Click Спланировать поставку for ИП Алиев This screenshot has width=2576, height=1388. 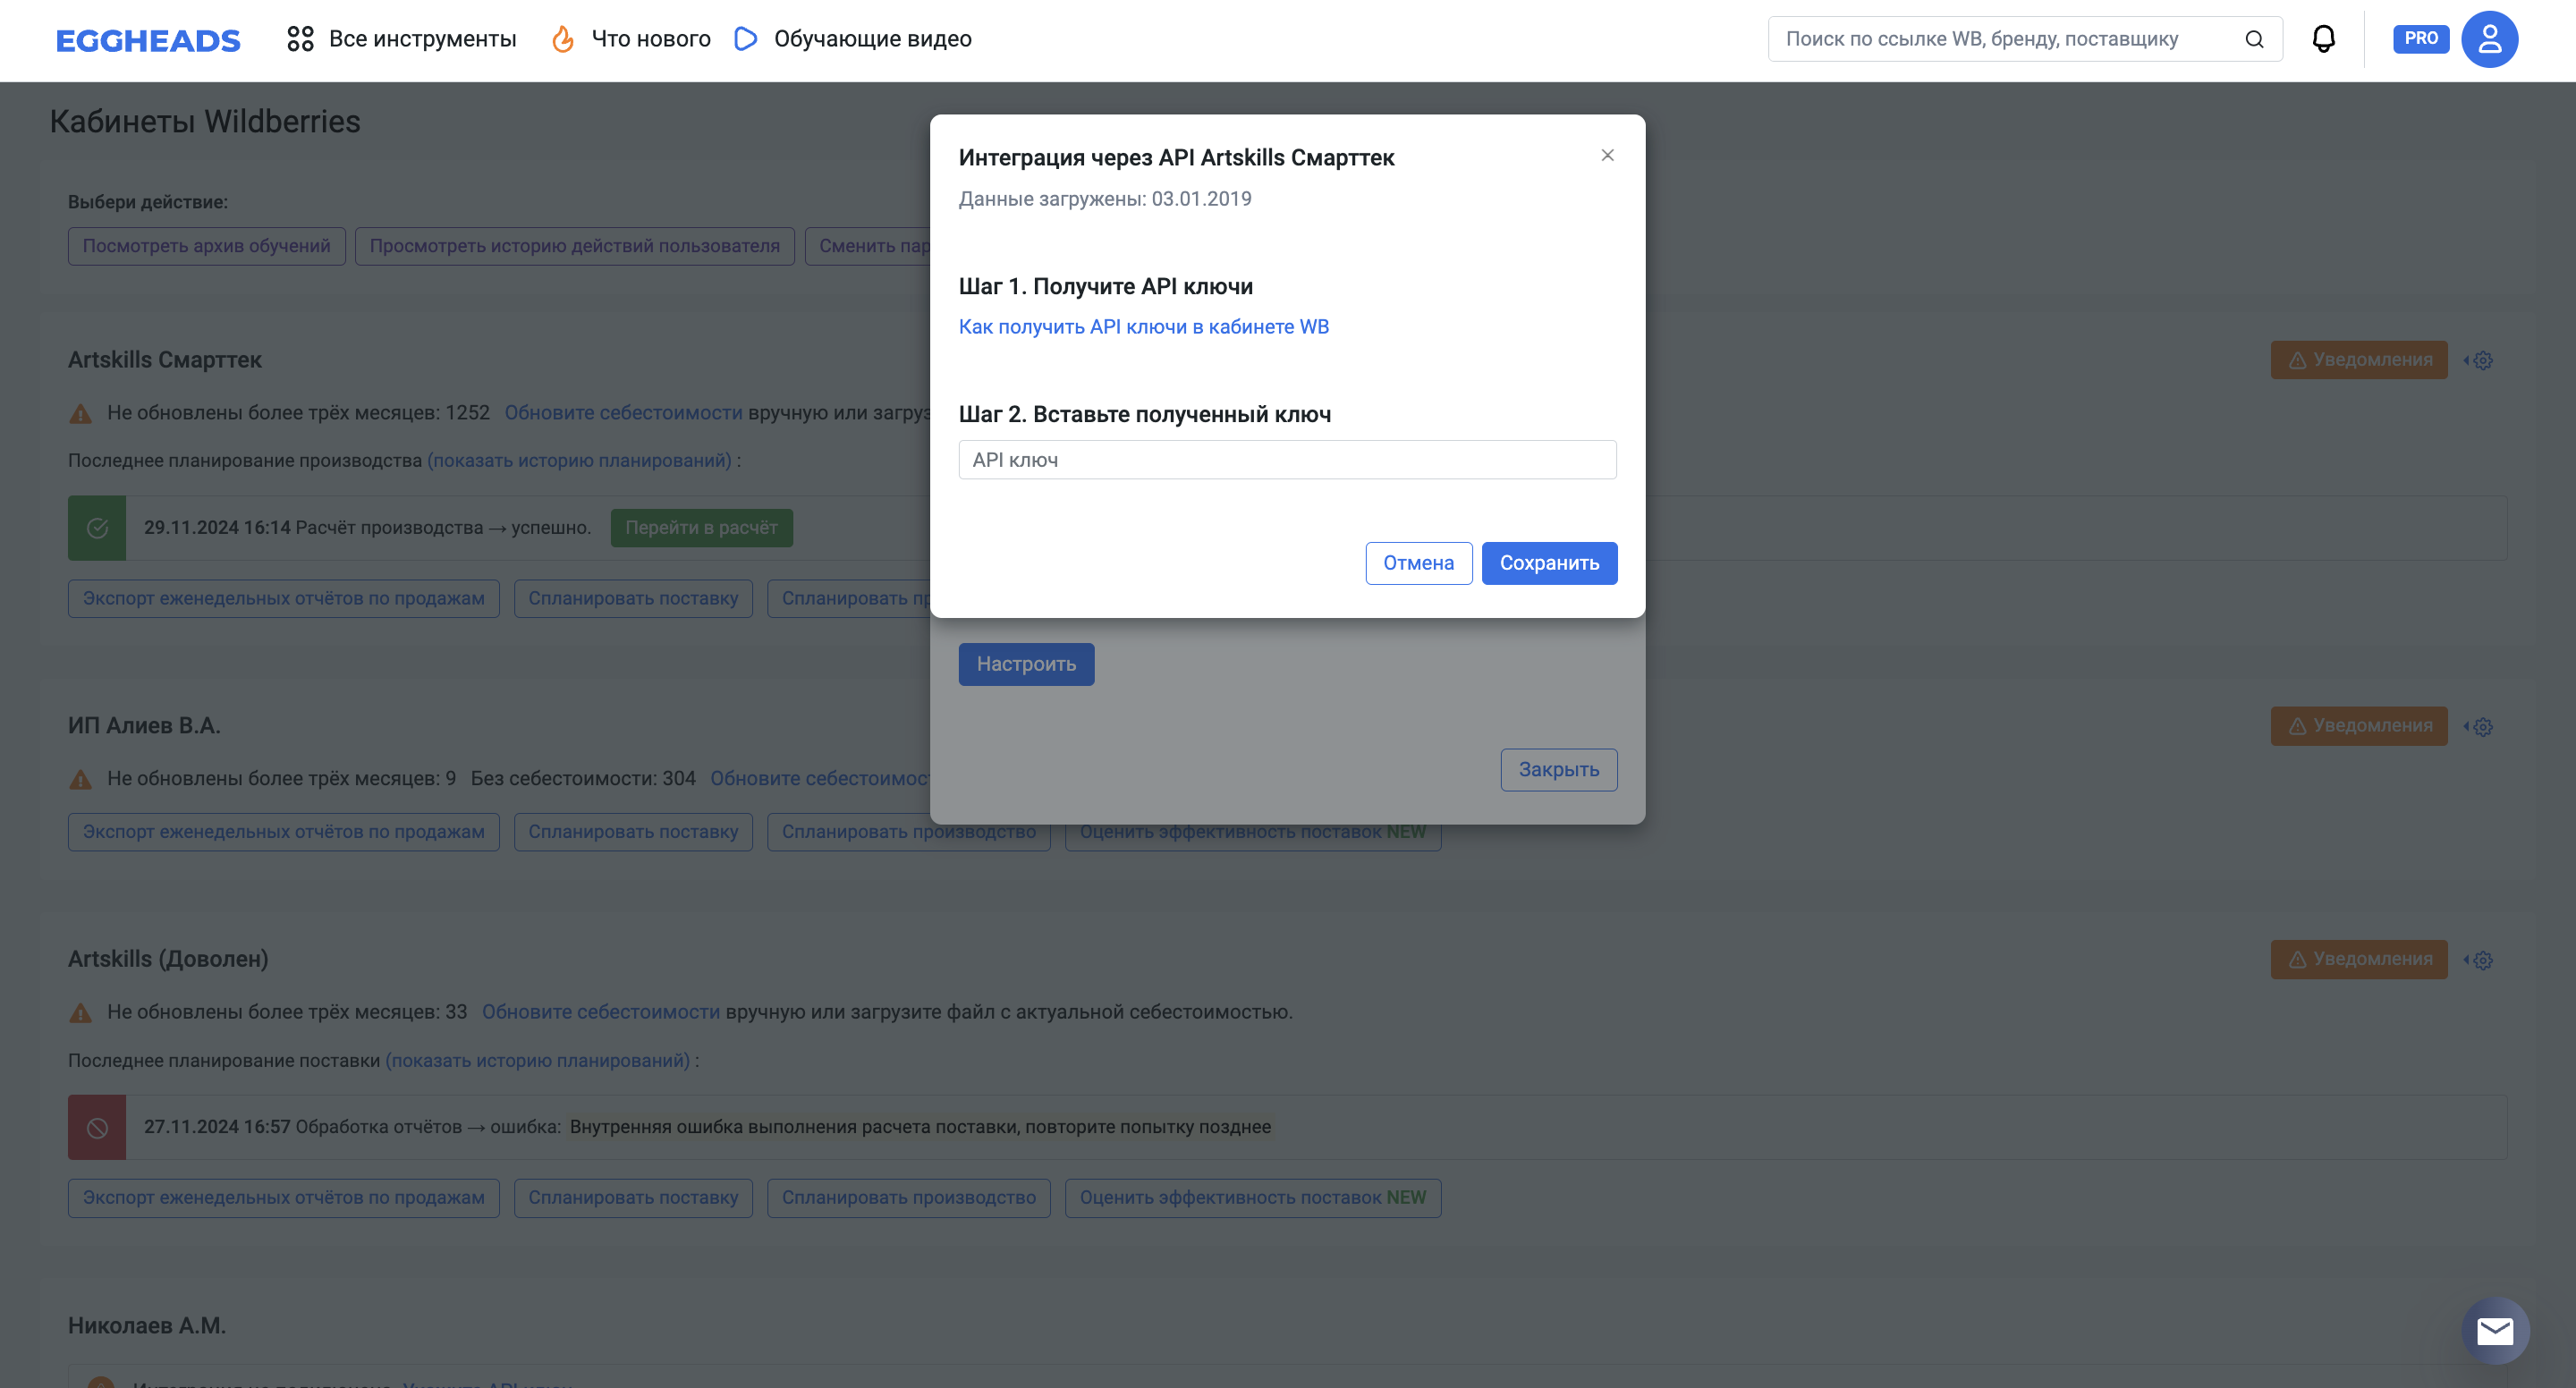pos(633,832)
